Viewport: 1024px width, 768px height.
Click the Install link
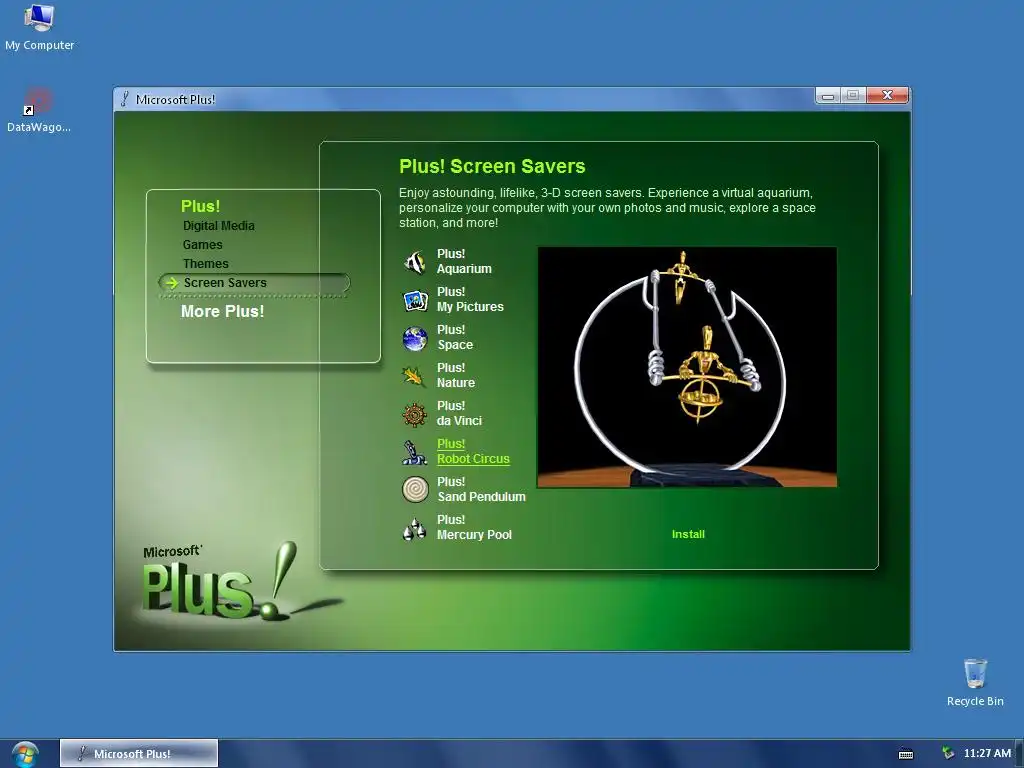pyautogui.click(x=688, y=534)
